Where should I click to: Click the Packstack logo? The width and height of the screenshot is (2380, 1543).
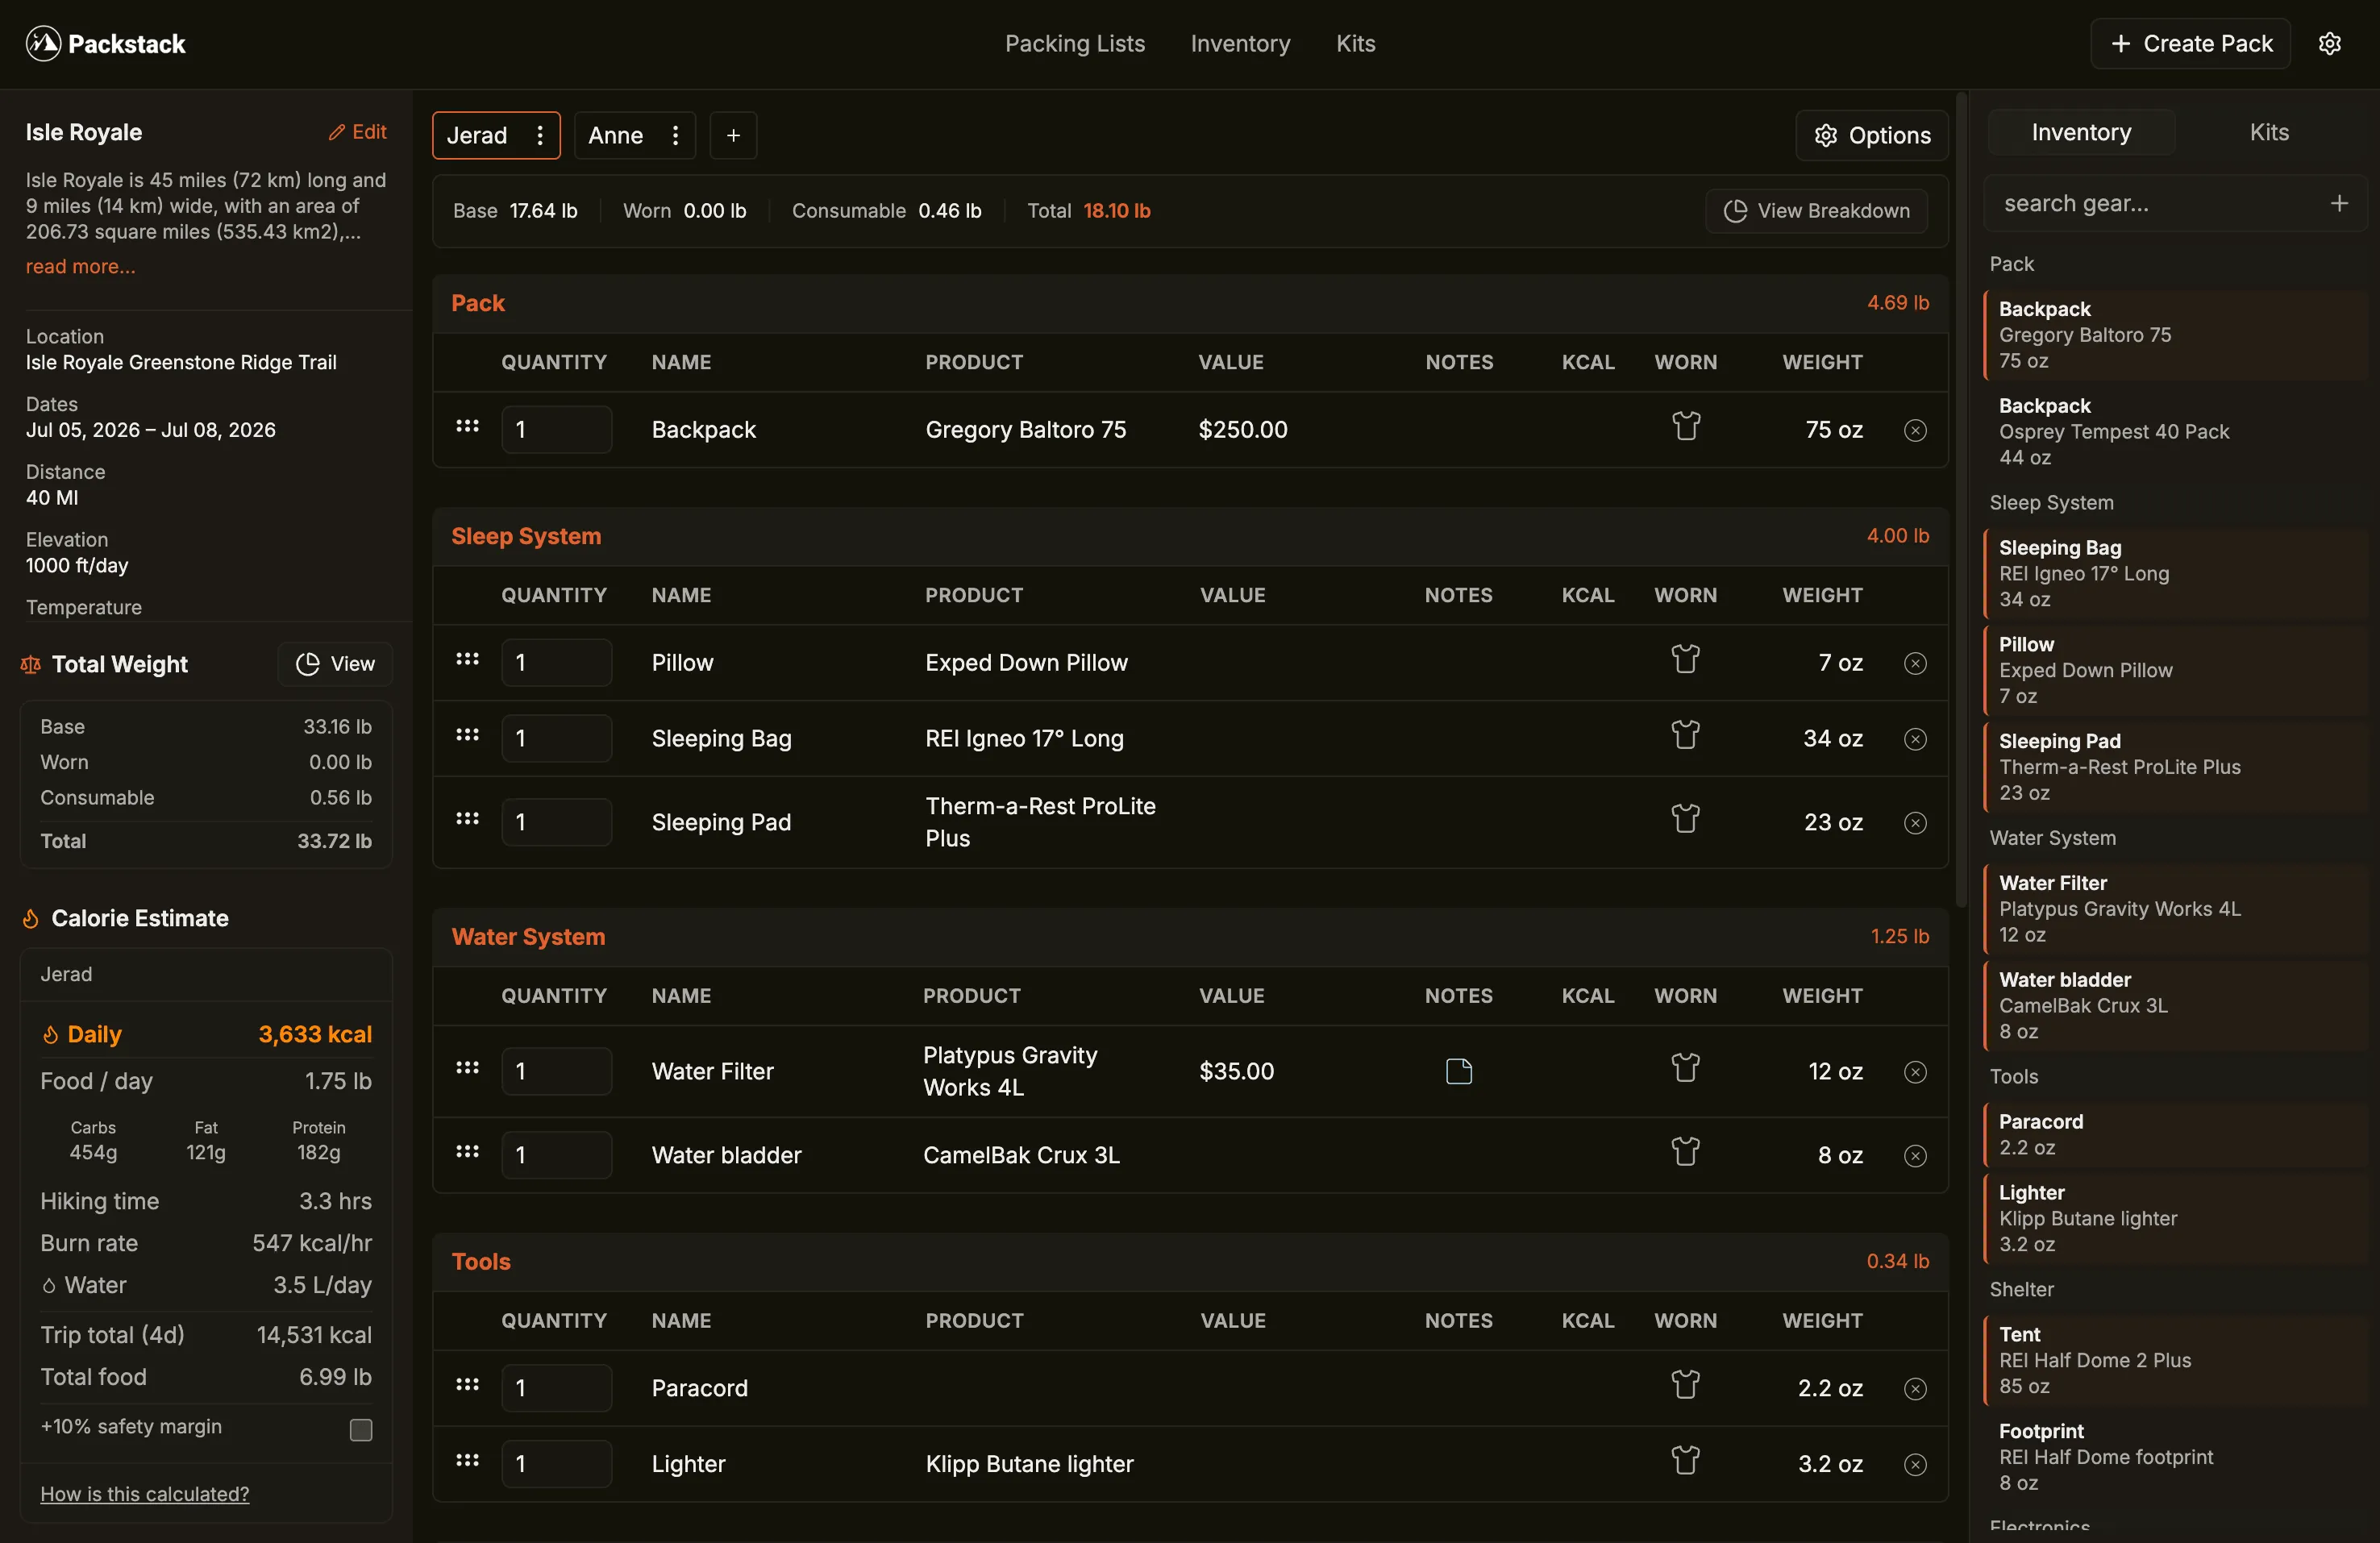[104, 43]
